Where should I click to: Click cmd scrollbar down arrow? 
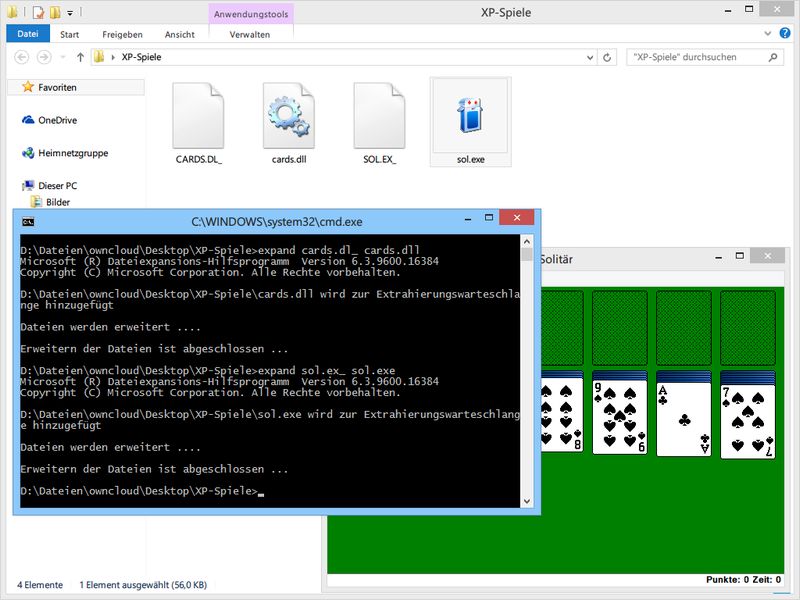click(527, 501)
